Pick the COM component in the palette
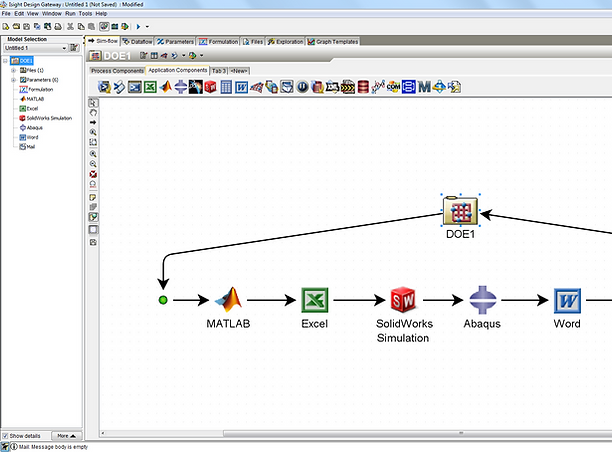 coord(393,87)
